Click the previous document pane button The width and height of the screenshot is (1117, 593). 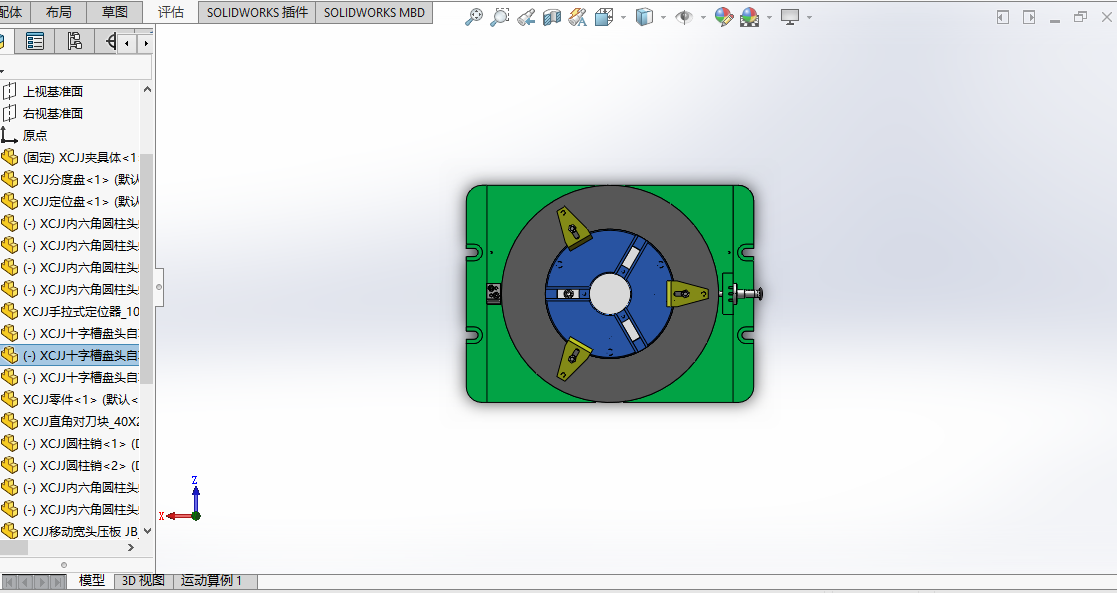(1003, 17)
